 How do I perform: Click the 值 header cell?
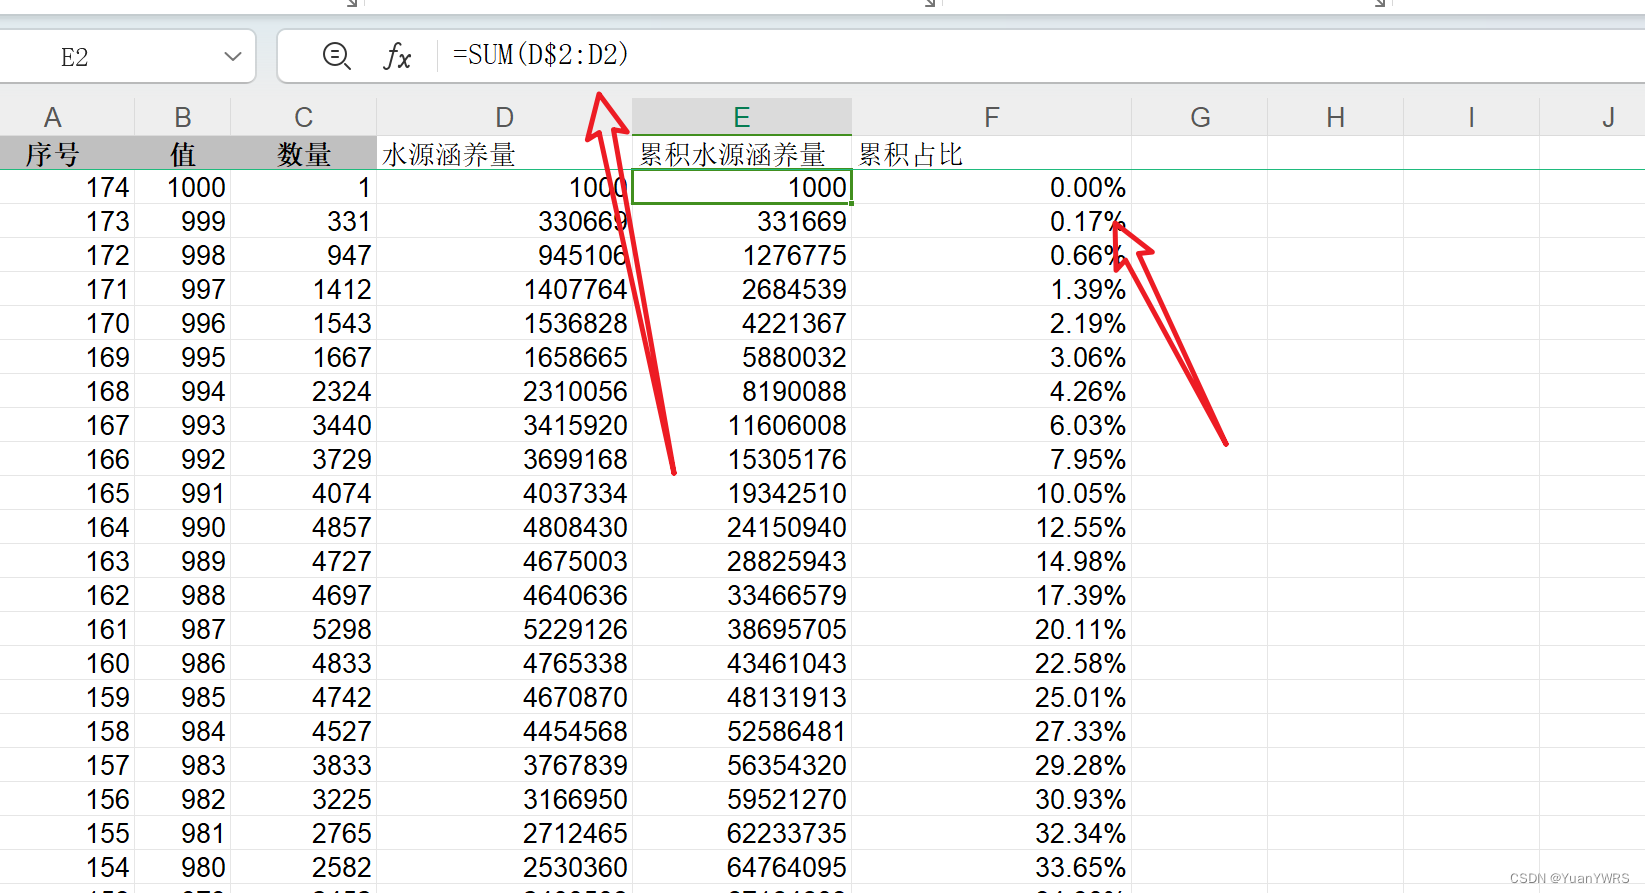[x=183, y=153]
